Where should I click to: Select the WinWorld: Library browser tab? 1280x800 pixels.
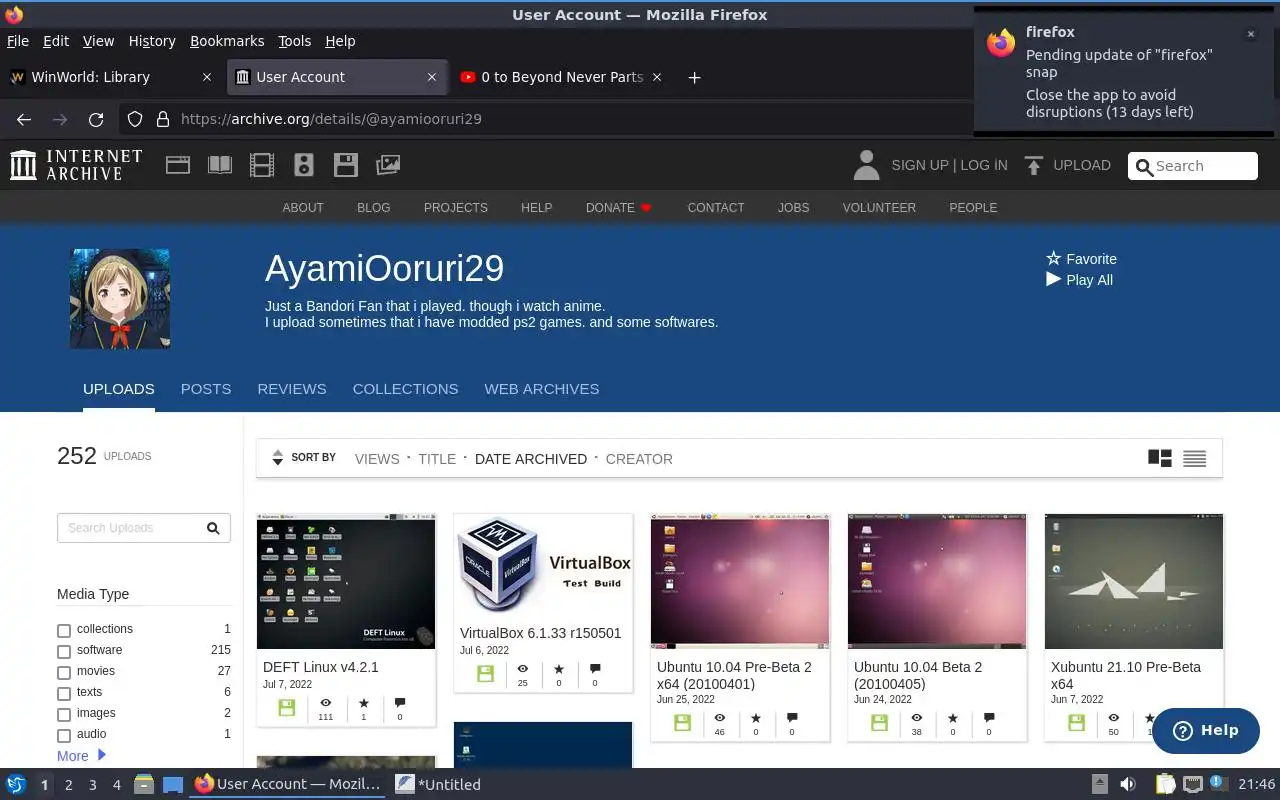pyautogui.click(x=110, y=77)
